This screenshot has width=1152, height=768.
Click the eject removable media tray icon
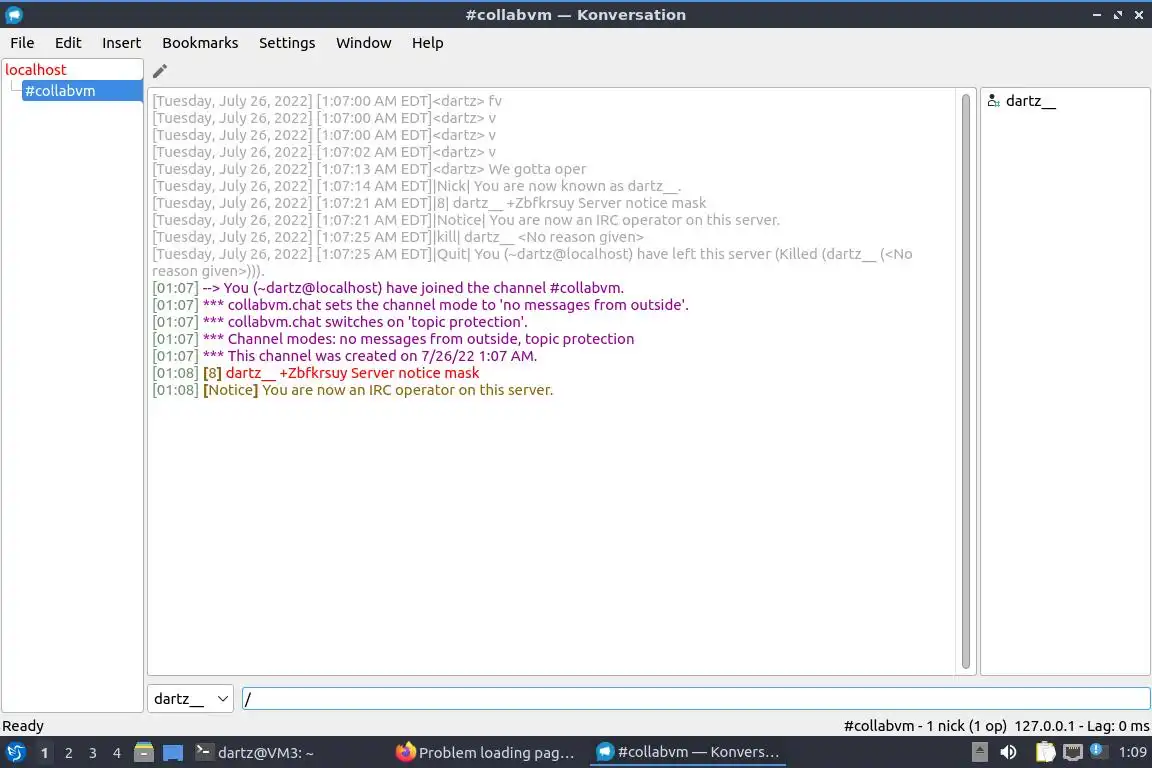click(x=979, y=752)
